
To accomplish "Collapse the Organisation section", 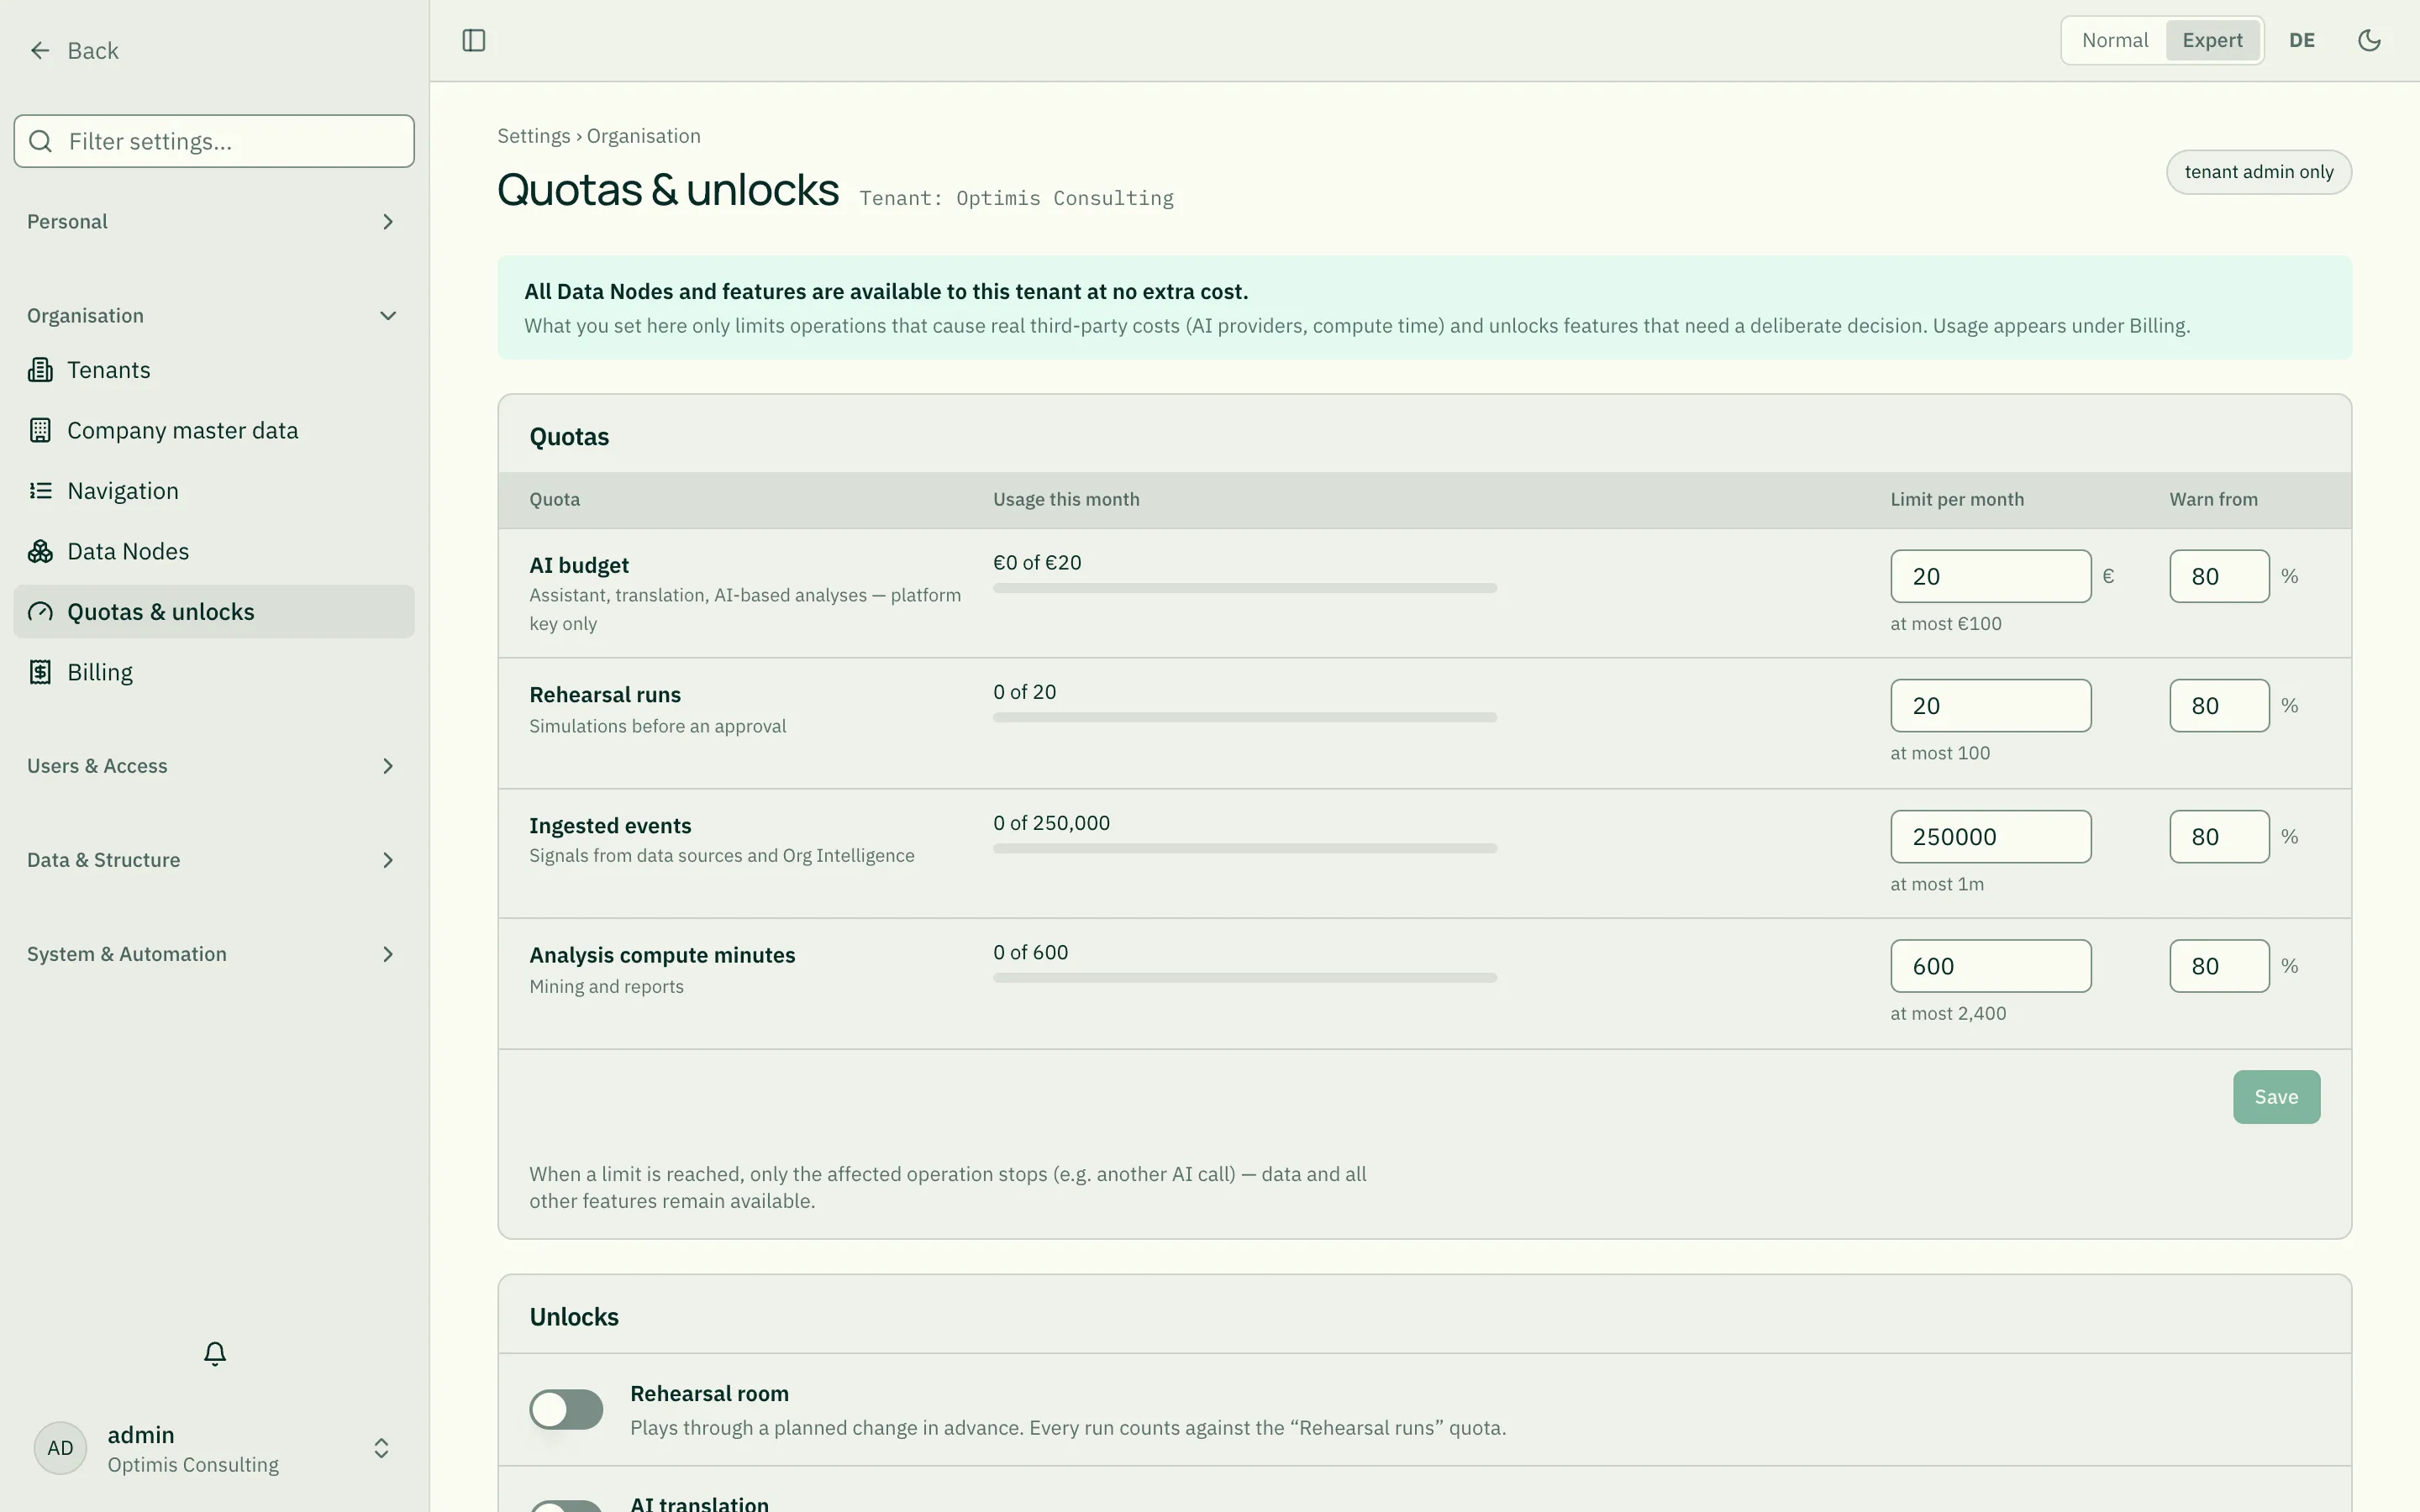I will pyautogui.click(x=214, y=316).
